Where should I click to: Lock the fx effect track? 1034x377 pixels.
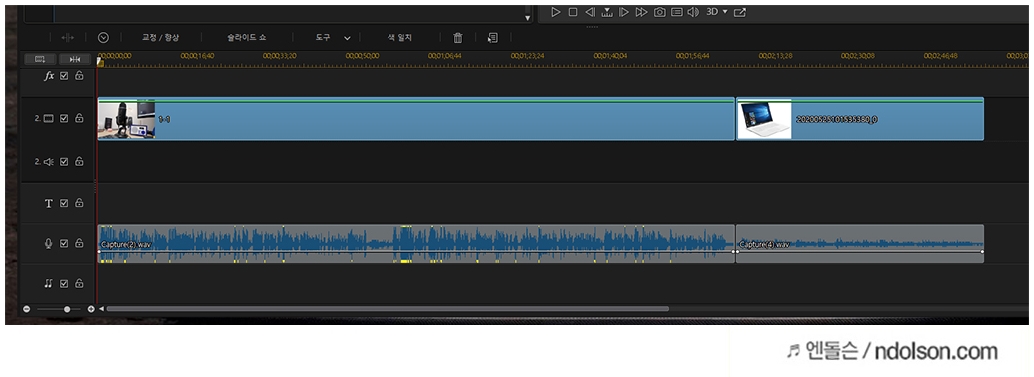pyautogui.click(x=79, y=76)
